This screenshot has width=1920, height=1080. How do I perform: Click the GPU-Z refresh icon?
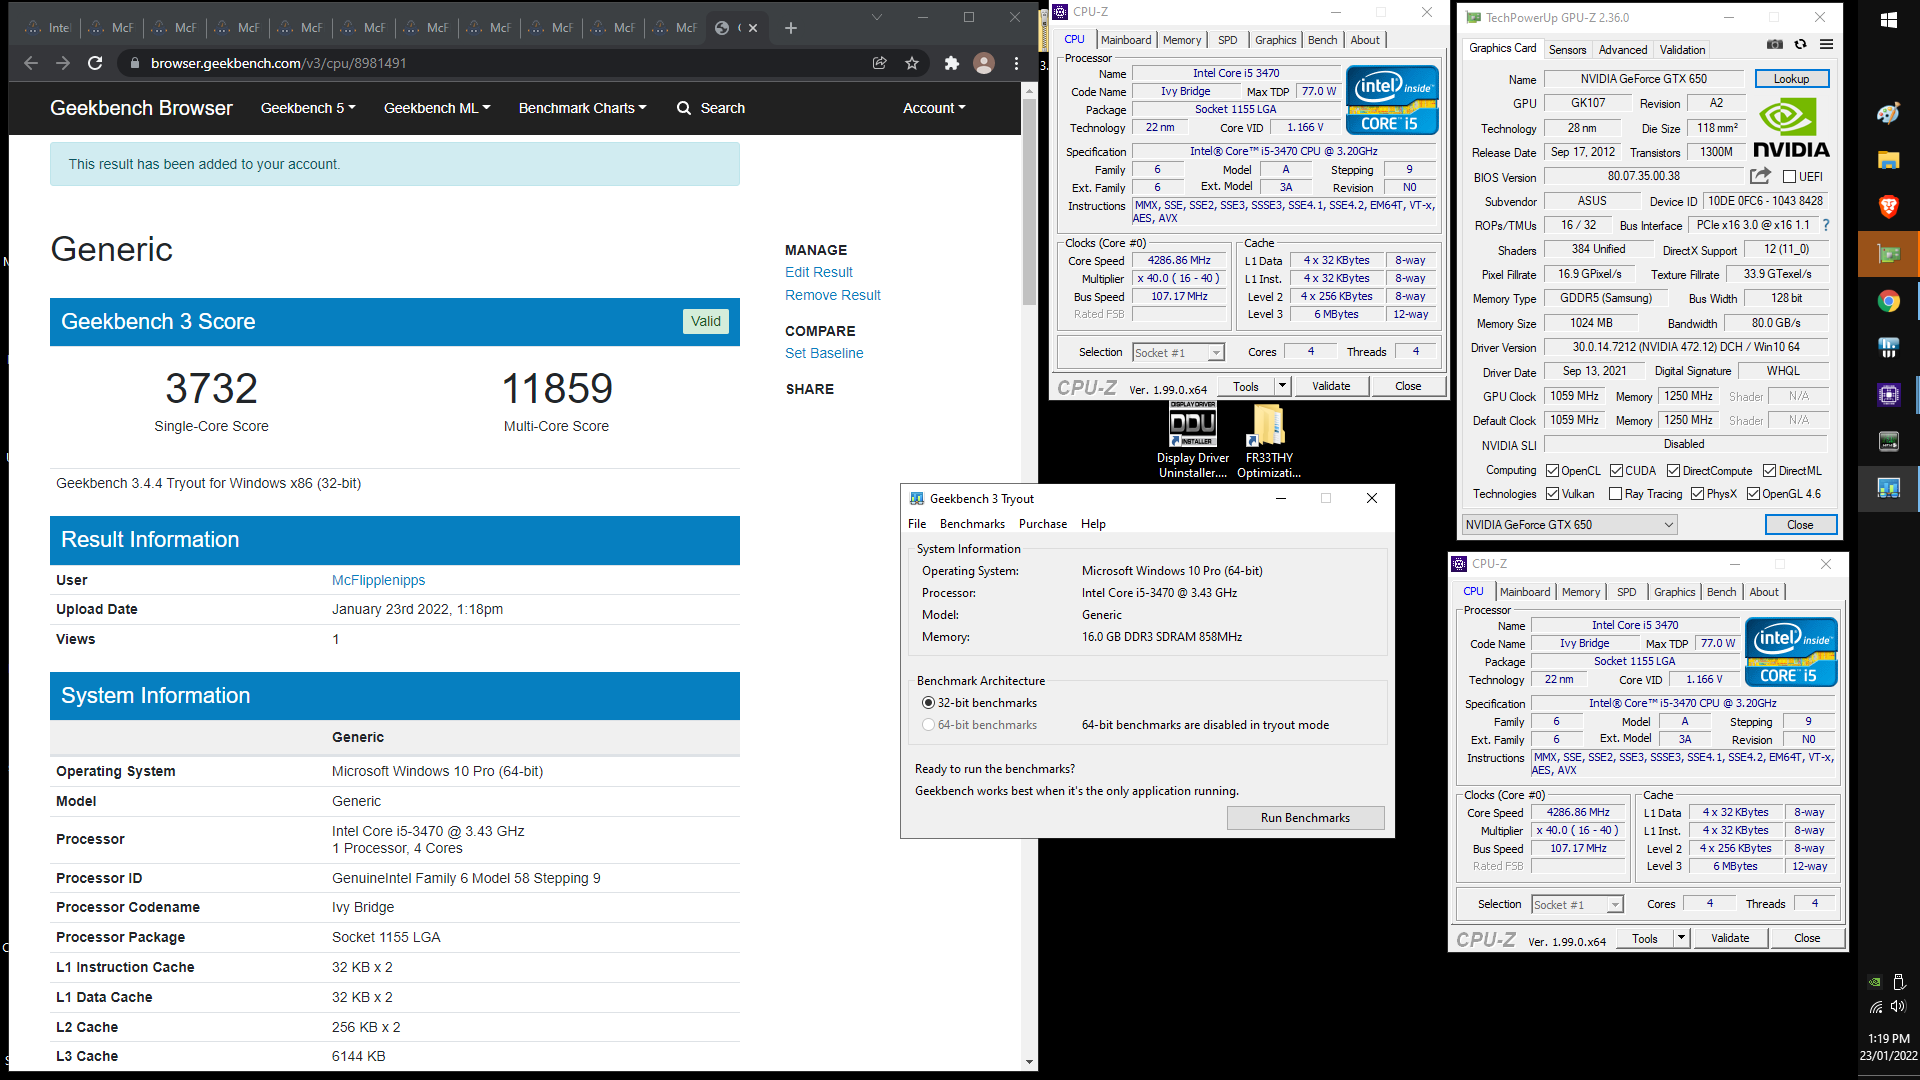[1800, 45]
